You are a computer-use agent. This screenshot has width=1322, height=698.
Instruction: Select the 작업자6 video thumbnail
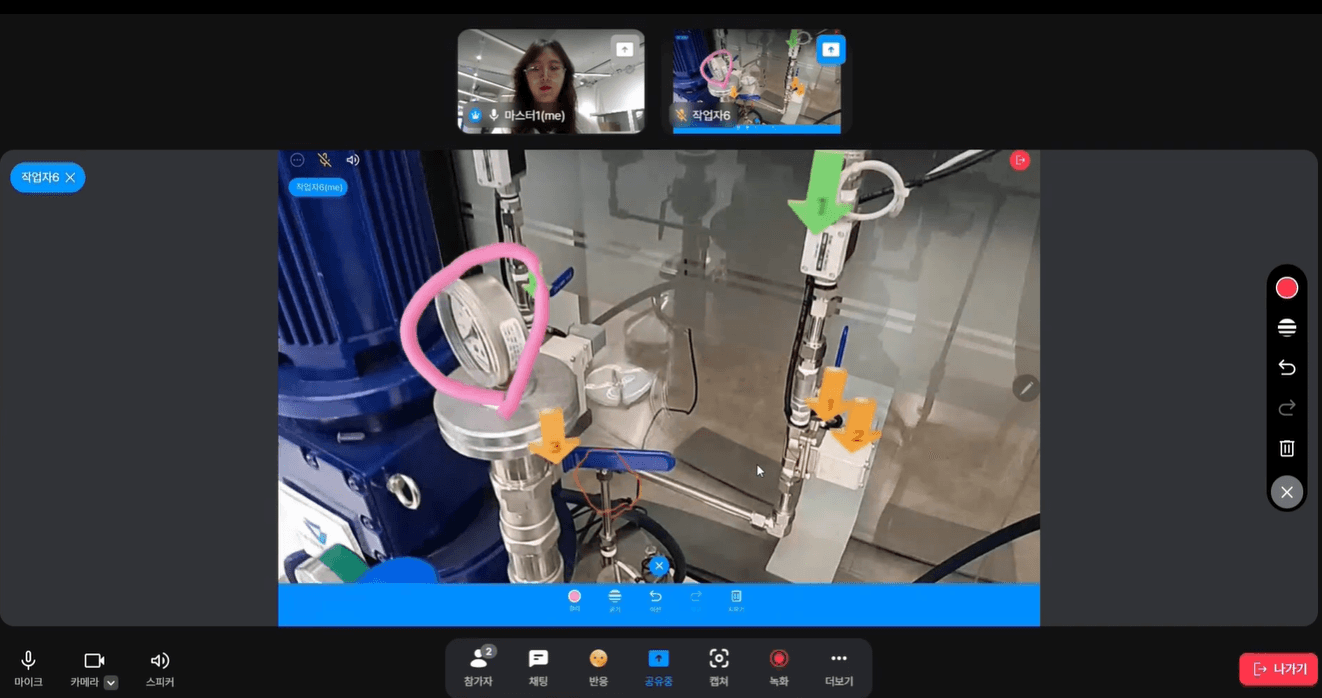coord(757,81)
